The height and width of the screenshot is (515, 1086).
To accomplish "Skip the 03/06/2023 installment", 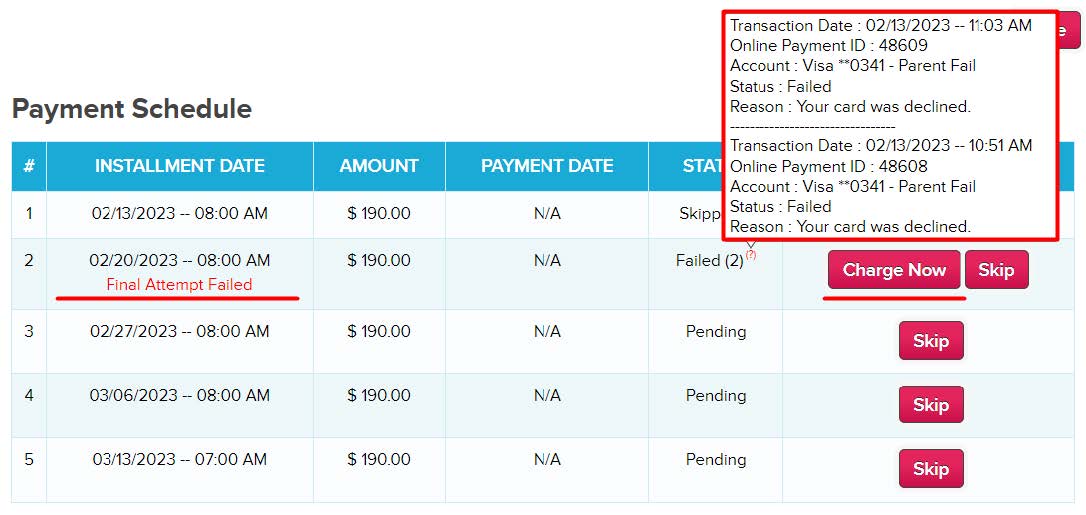I will [x=930, y=405].
